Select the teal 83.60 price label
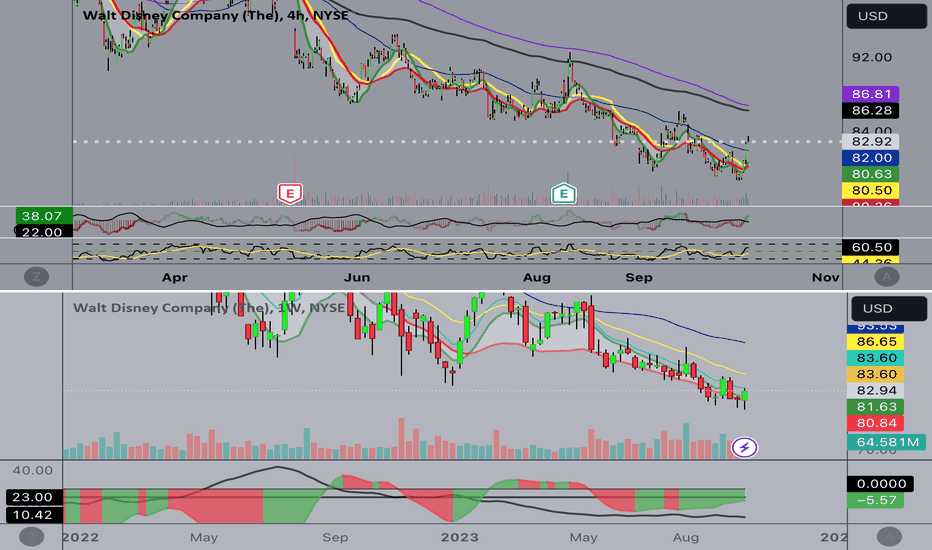This screenshot has width=932, height=550. (876, 358)
